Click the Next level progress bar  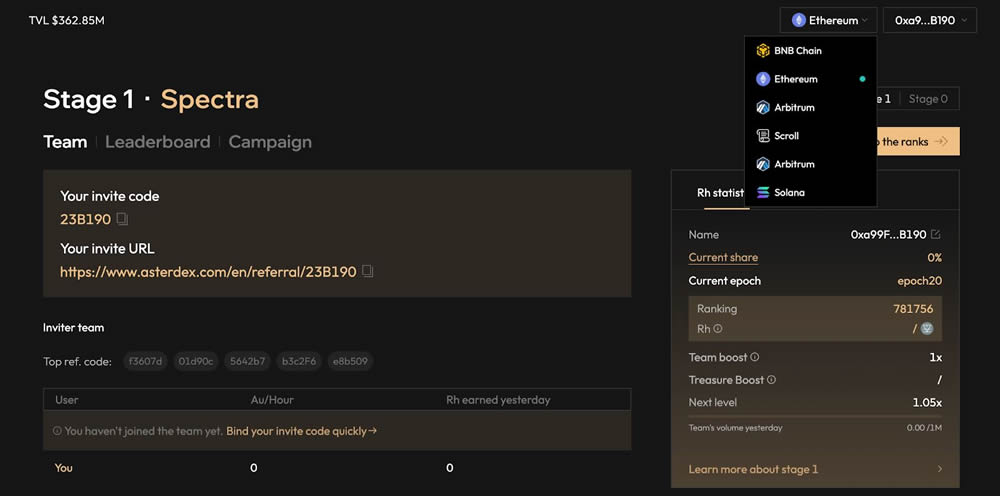click(815, 416)
